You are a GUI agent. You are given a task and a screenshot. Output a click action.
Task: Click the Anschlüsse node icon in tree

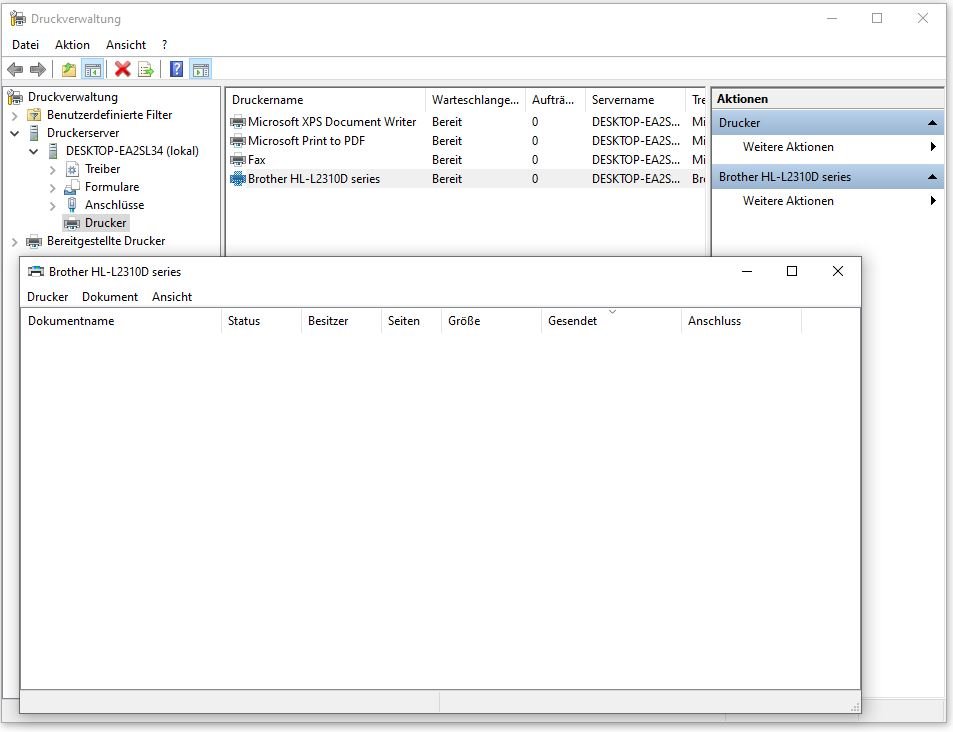72,205
